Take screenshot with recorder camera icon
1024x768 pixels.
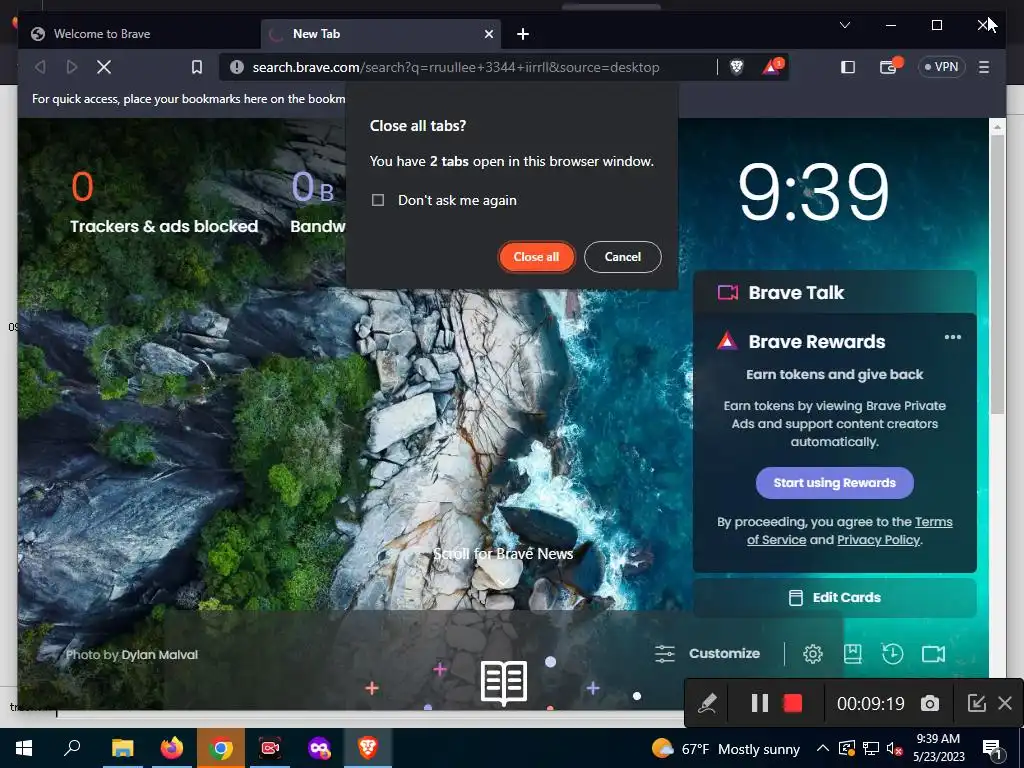(930, 703)
